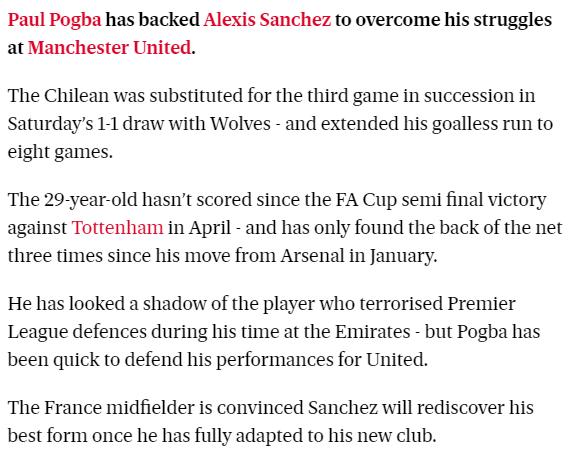Click the words France midfielder
The width and height of the screenshot is (570, 469).
point(120,407)
